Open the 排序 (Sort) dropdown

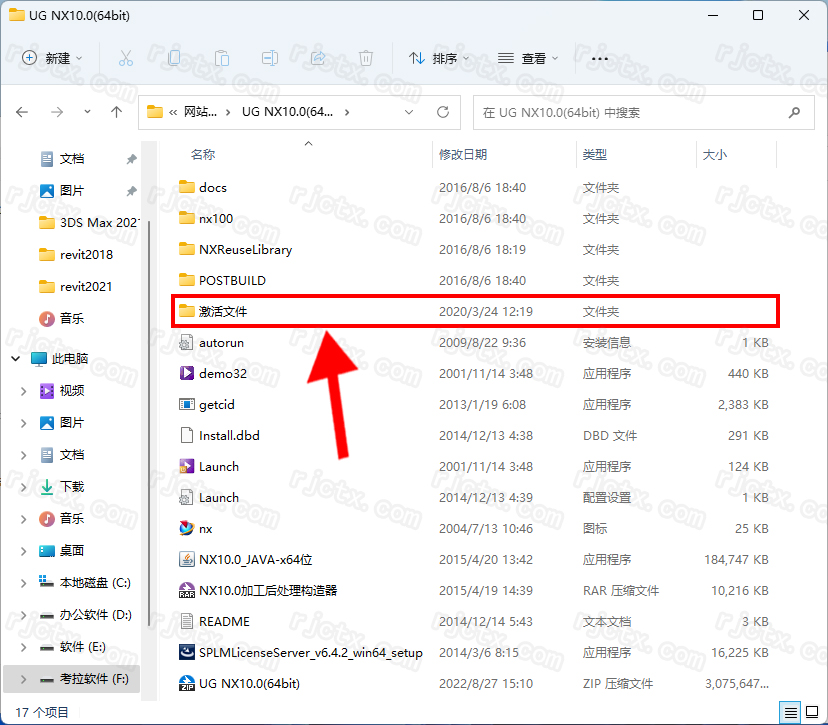pos(439,58)
